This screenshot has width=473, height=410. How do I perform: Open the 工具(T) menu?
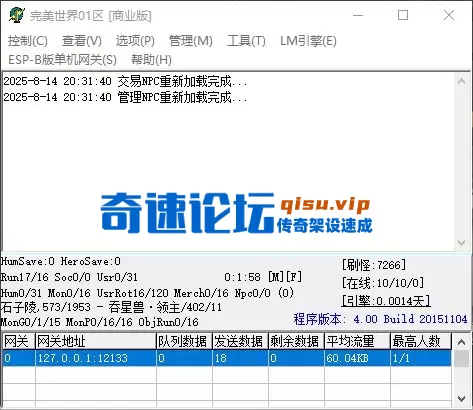pos(246,41)
